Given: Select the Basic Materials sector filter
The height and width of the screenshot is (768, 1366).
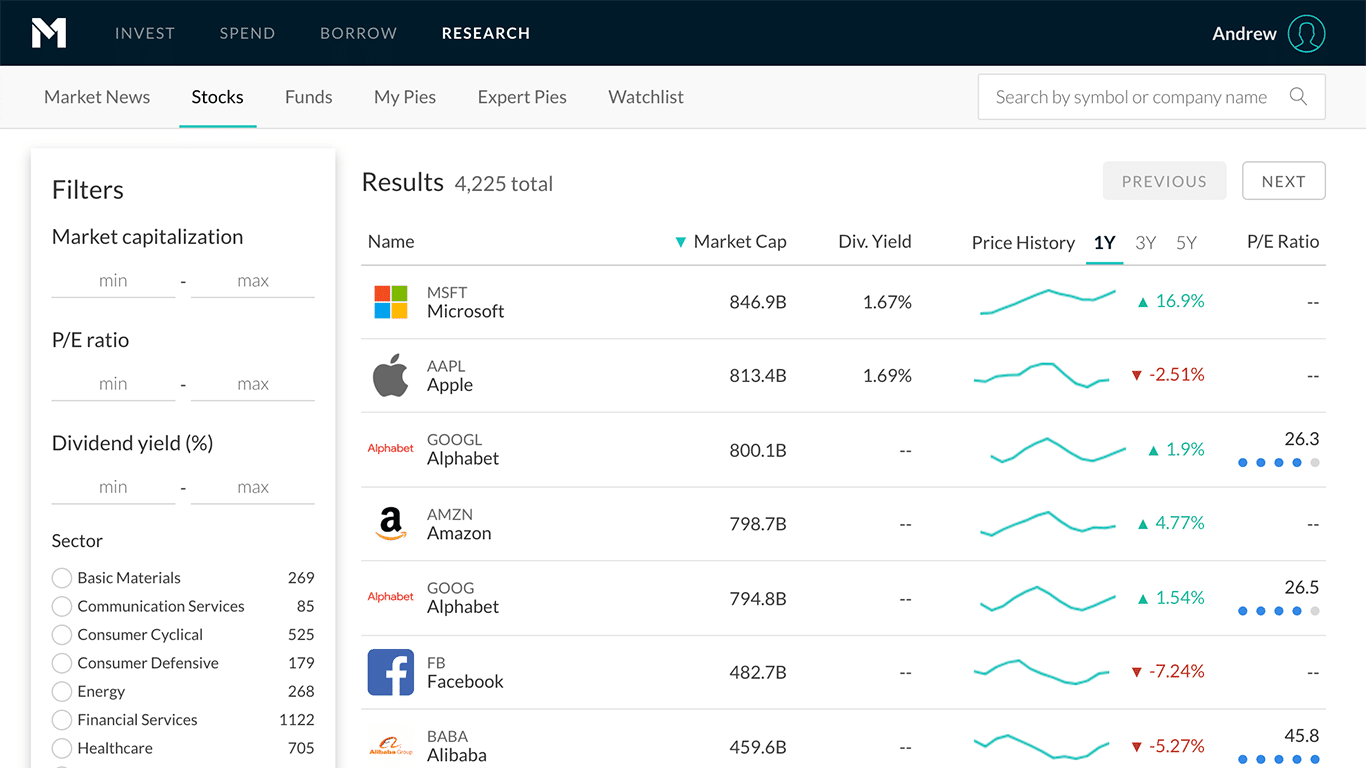Looking at the screenshot, I should pos(62,578).
